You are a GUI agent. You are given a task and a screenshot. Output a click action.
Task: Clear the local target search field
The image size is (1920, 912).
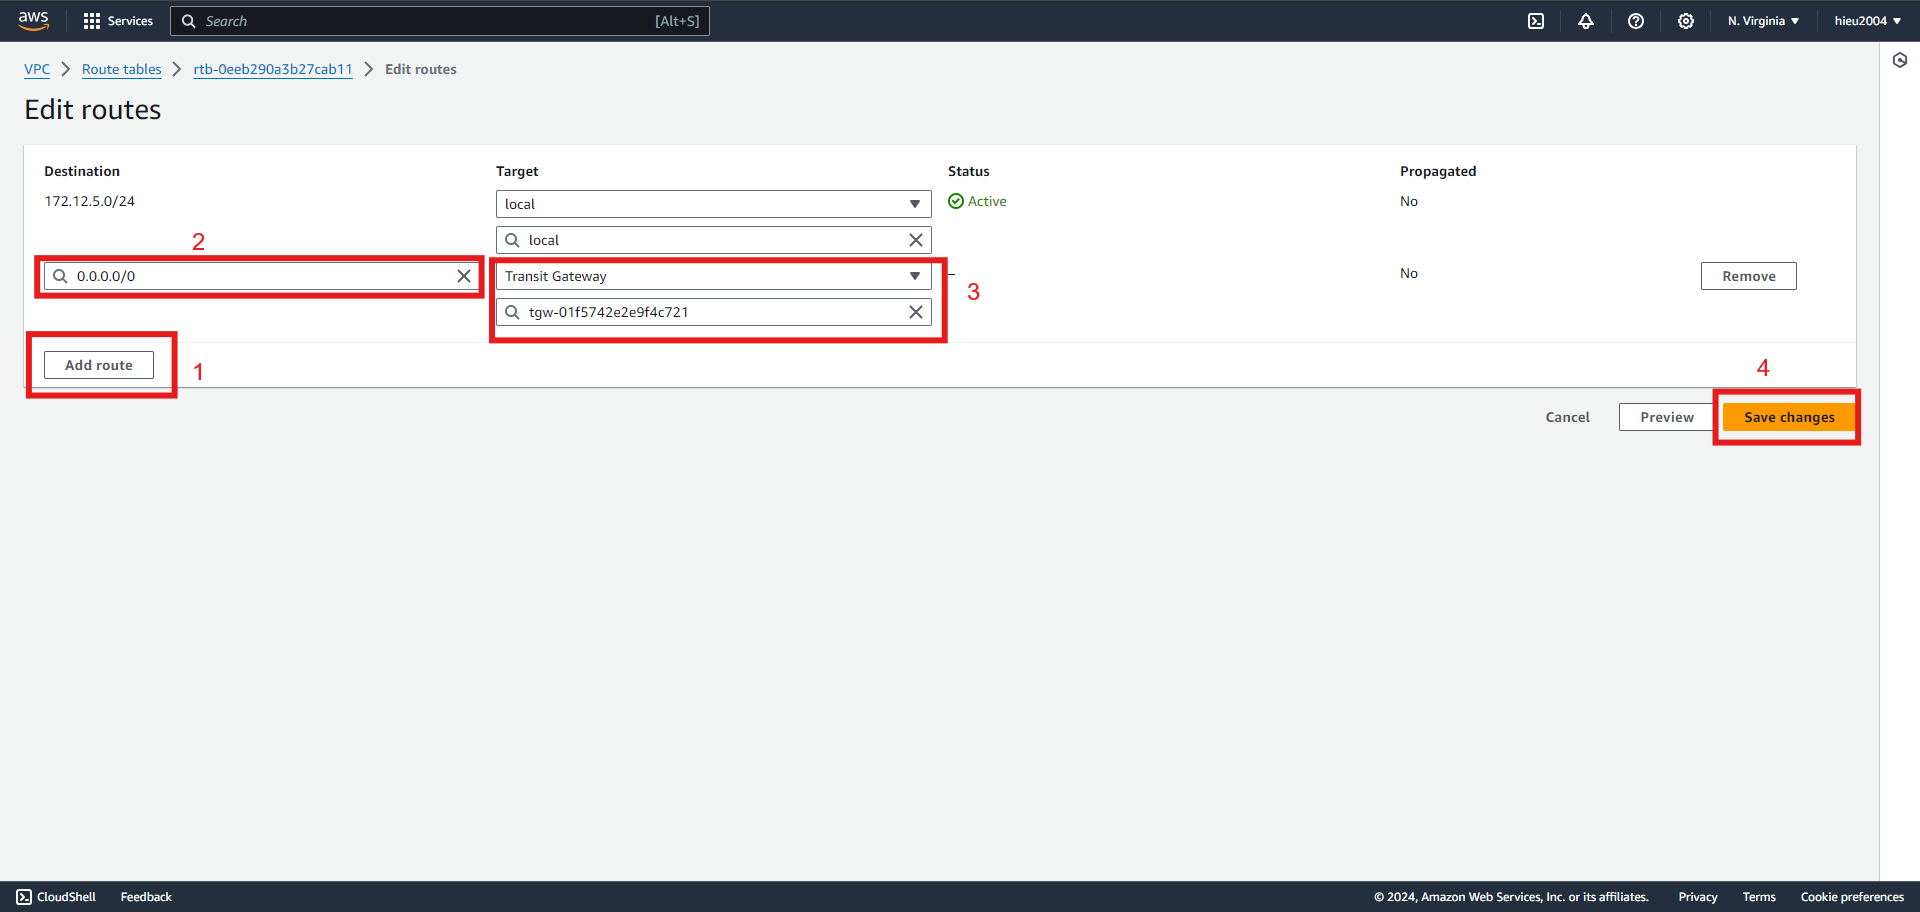[x=916, y=240]
